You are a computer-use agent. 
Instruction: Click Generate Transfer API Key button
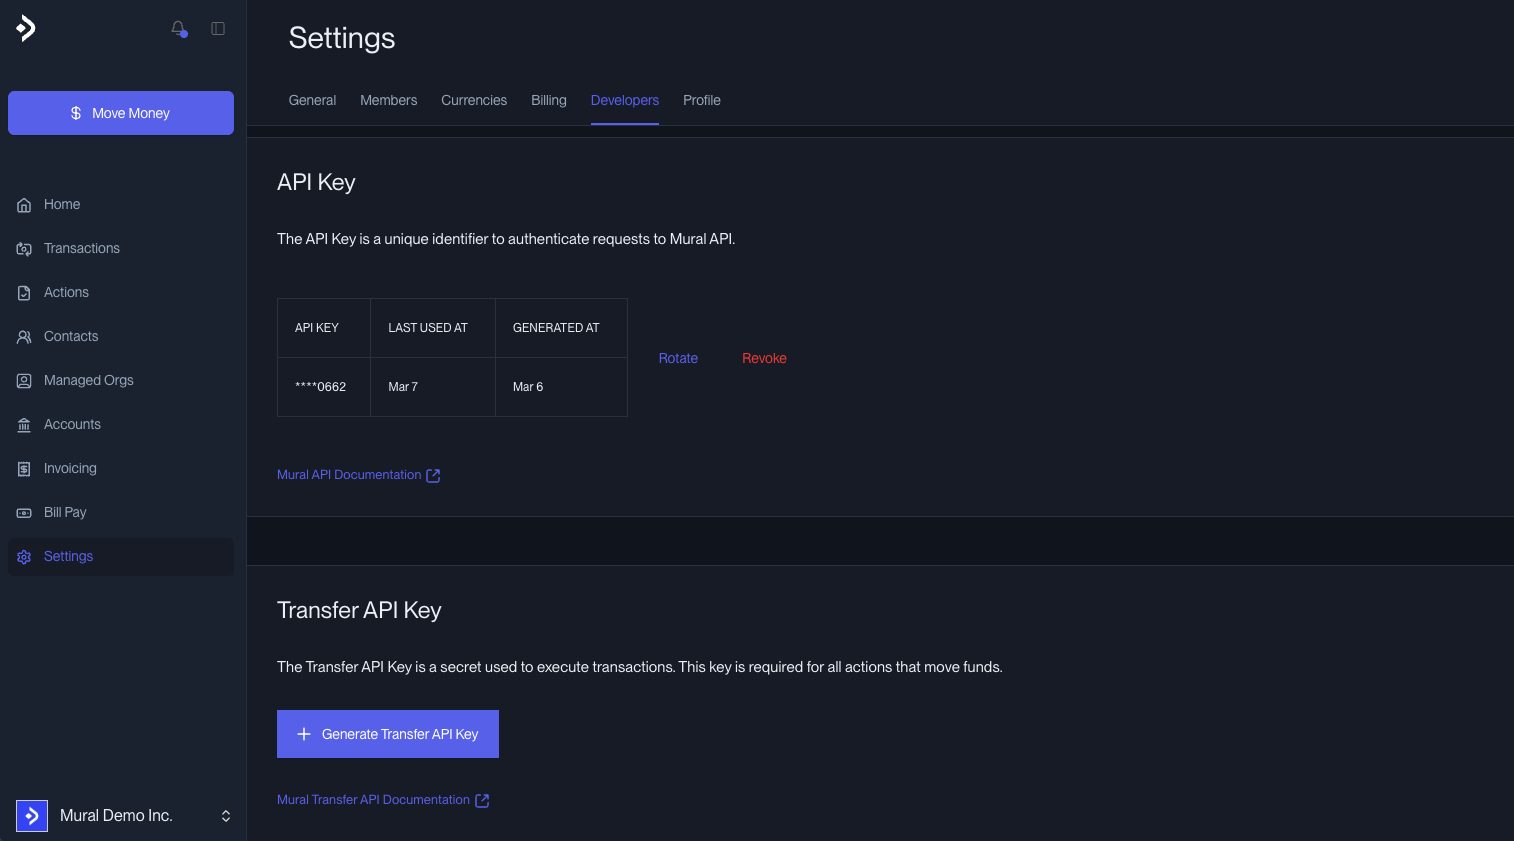pyautogui.click(x=388, y=734)
